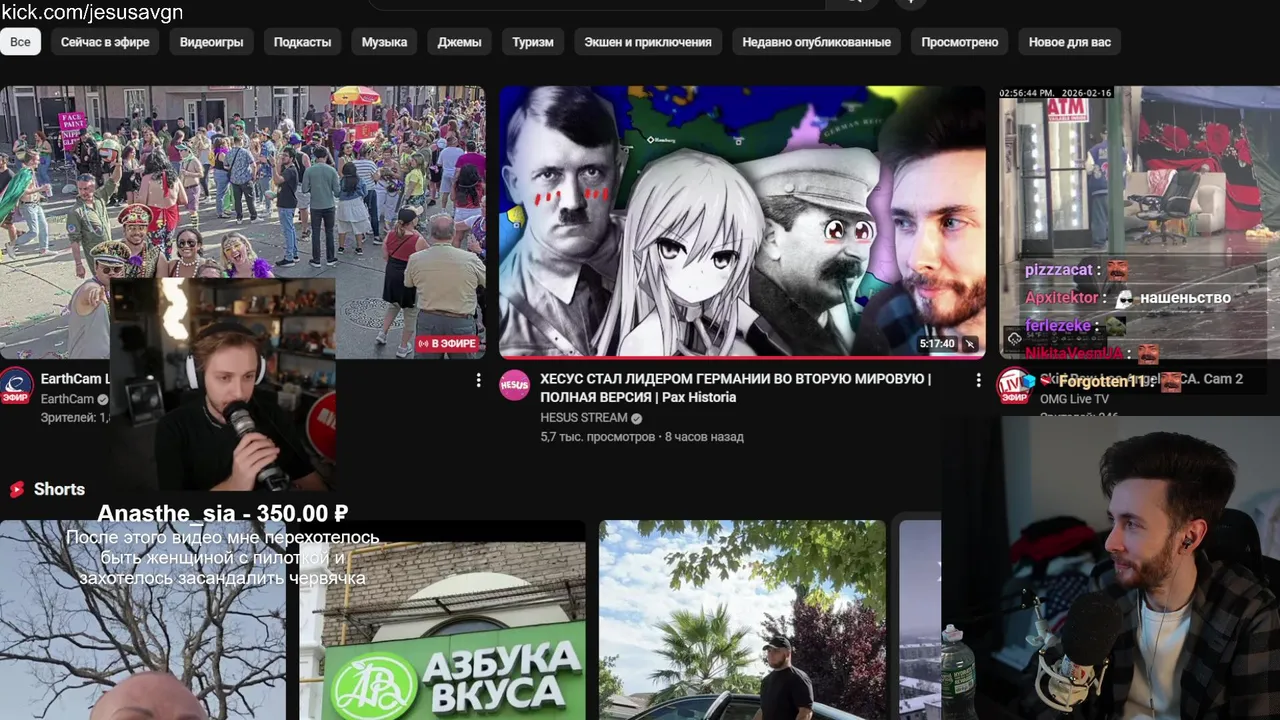Open "Экшен и приключения" chip
The image size is (1280, 720).
[648, 42]
